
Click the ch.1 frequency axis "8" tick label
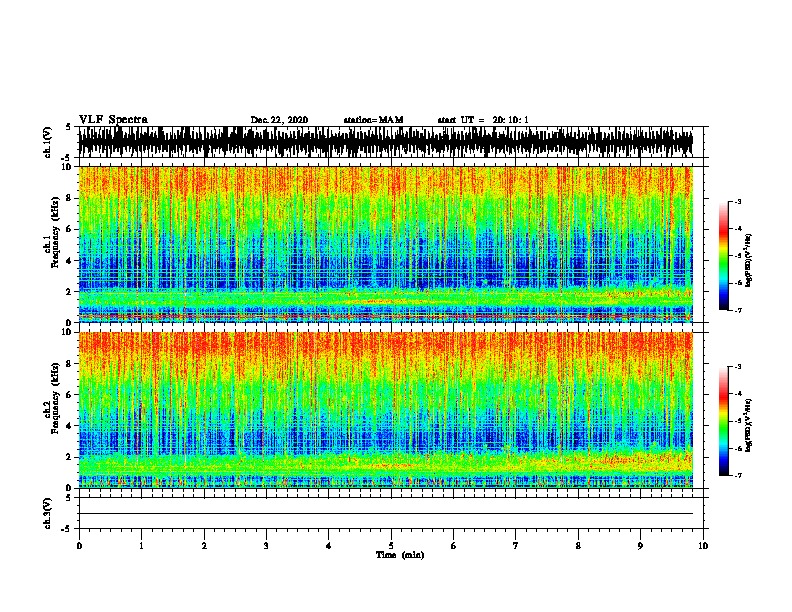[69, 198]
